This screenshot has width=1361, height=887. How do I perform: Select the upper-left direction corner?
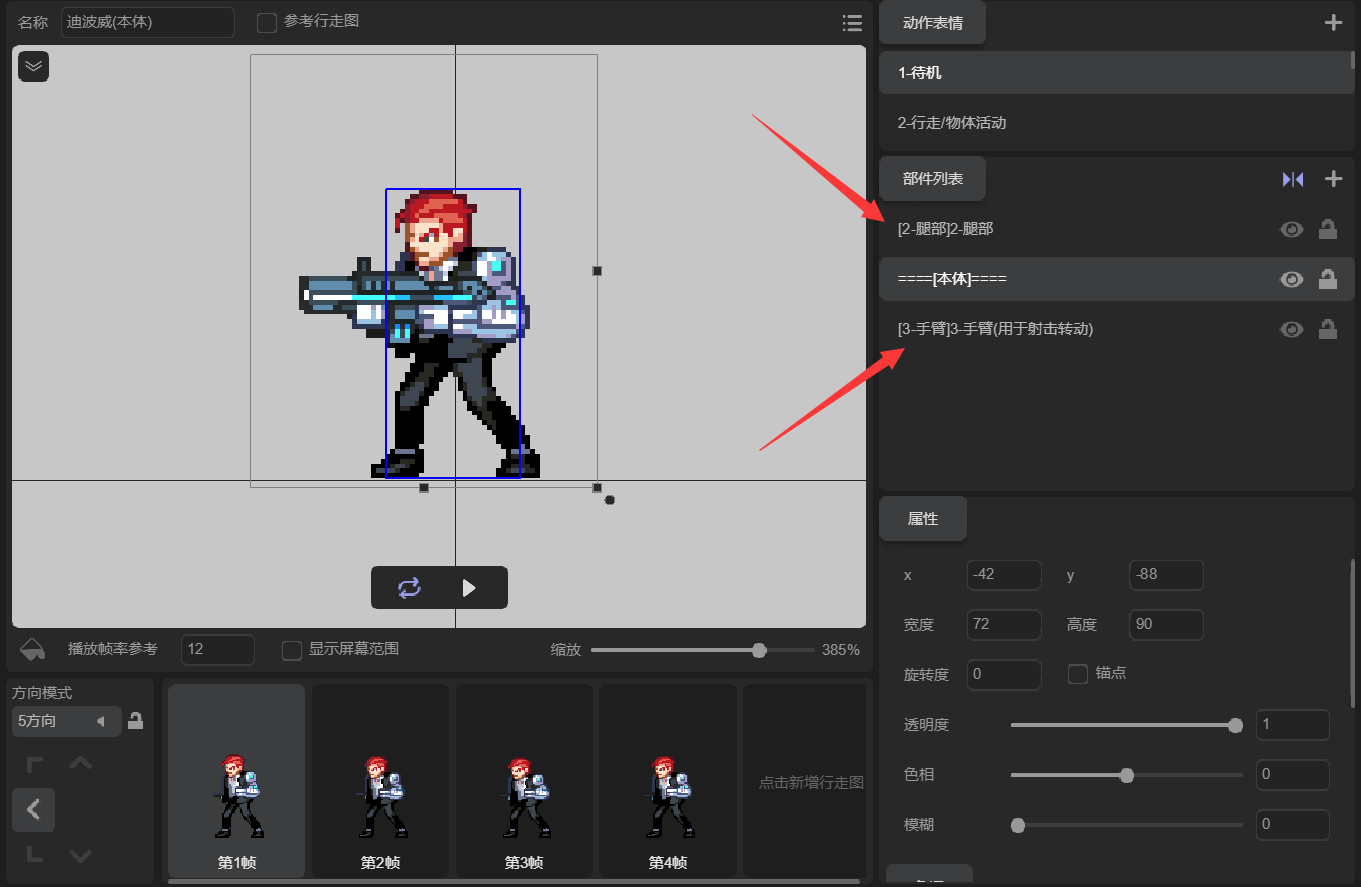[x=34, y=765]
